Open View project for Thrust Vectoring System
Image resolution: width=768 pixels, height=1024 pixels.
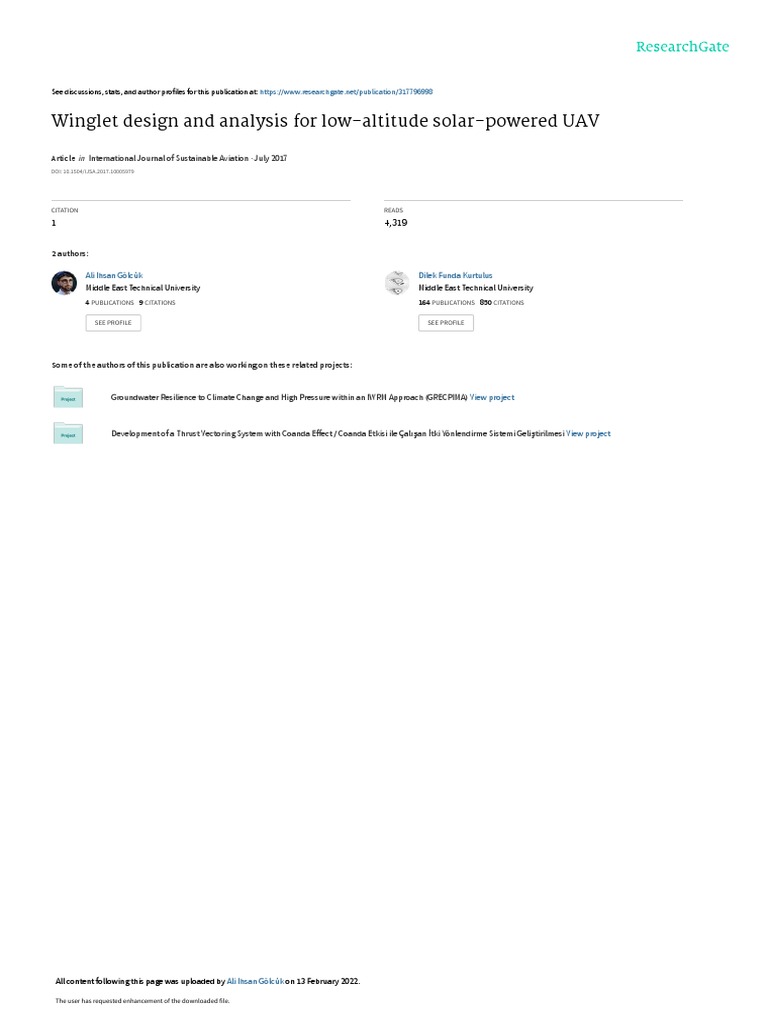coord(588,434)
